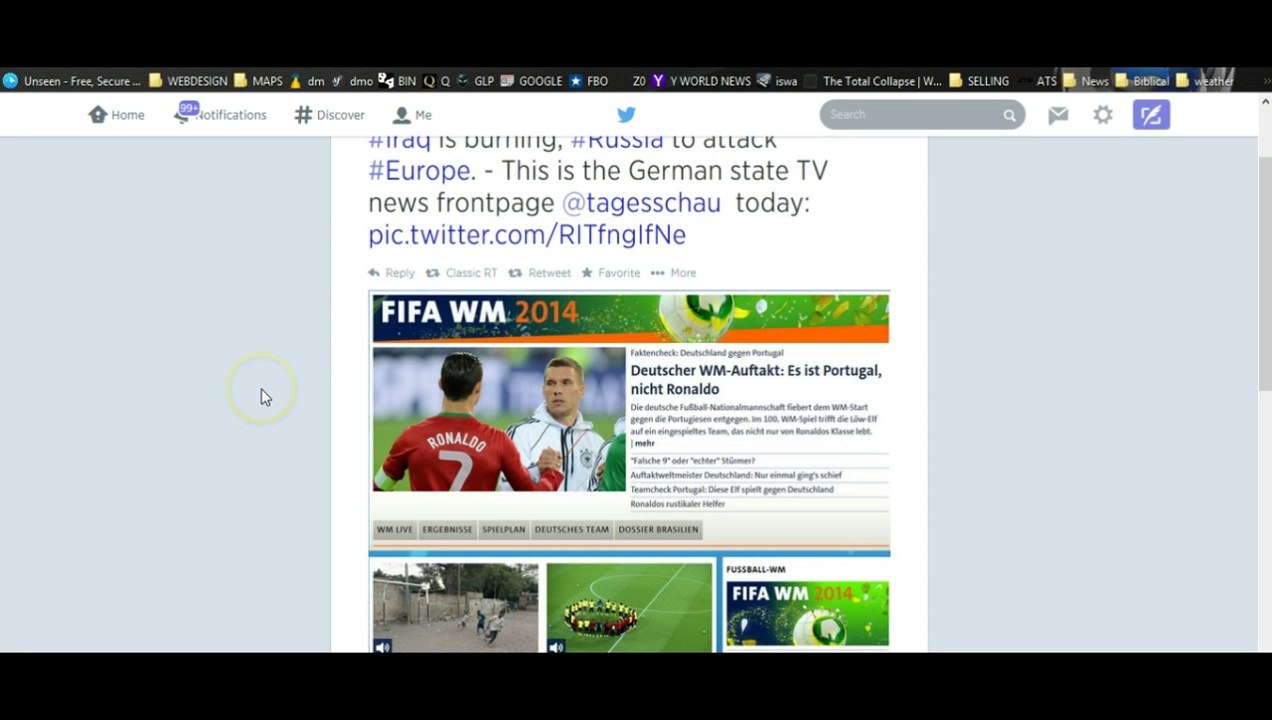Viewport: 1272px width, 720px height.
Task: Open the dm bookmark
Action: click(x=307, y=81)
